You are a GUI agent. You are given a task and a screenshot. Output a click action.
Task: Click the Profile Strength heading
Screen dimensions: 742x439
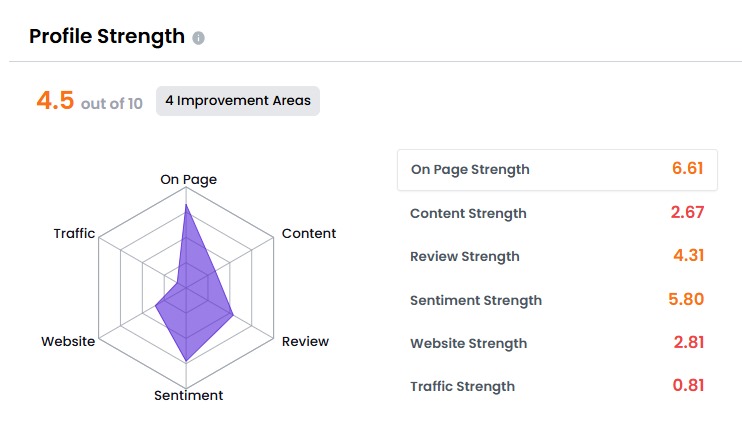(x=106, y=37)
